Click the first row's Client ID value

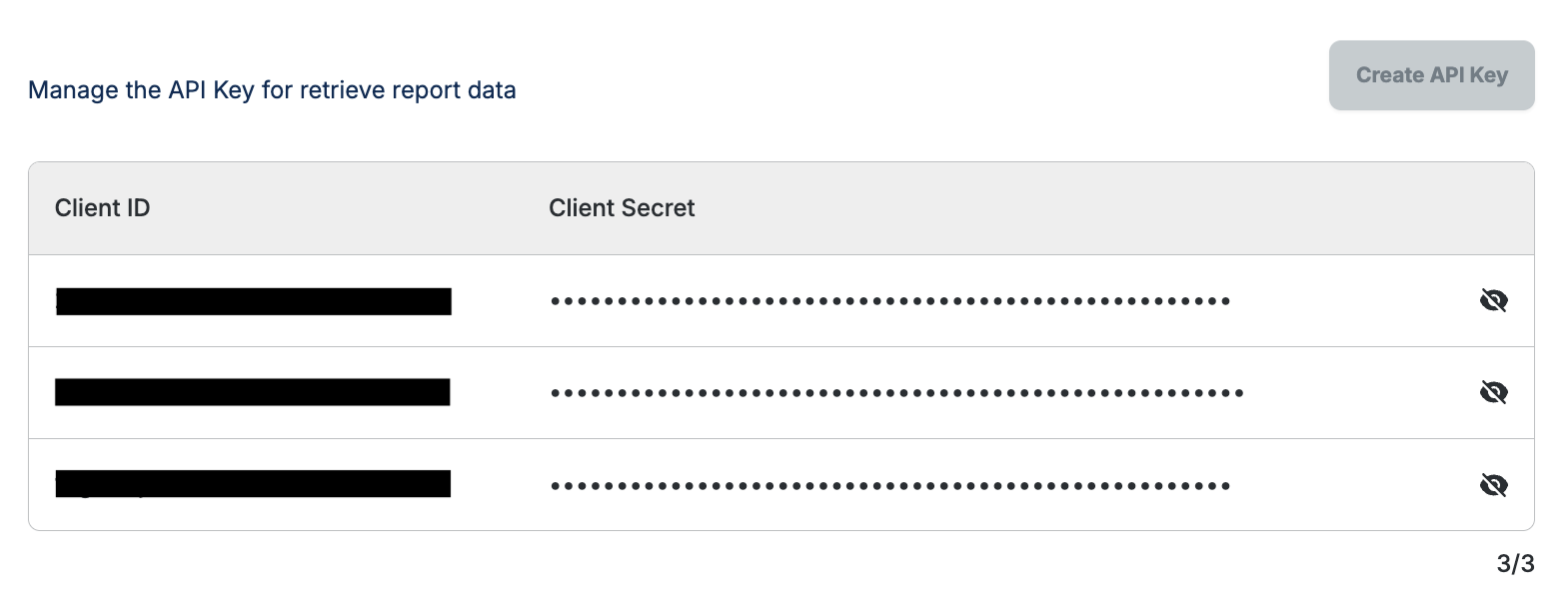[x=254, y=300]
